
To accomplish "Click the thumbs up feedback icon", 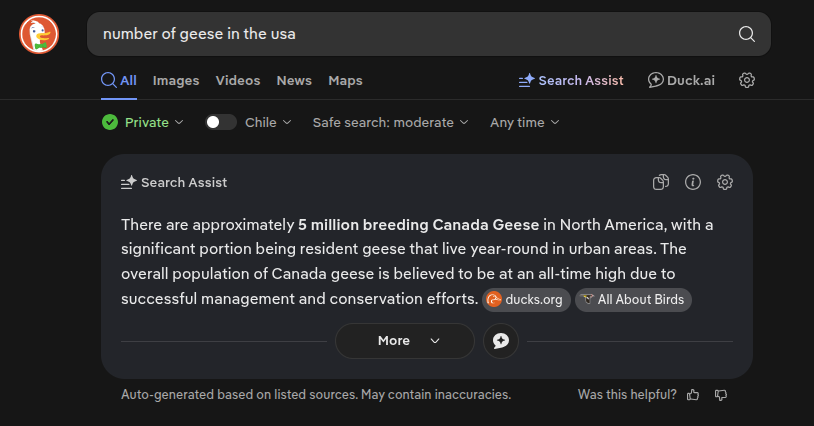I will click(693, 395).
